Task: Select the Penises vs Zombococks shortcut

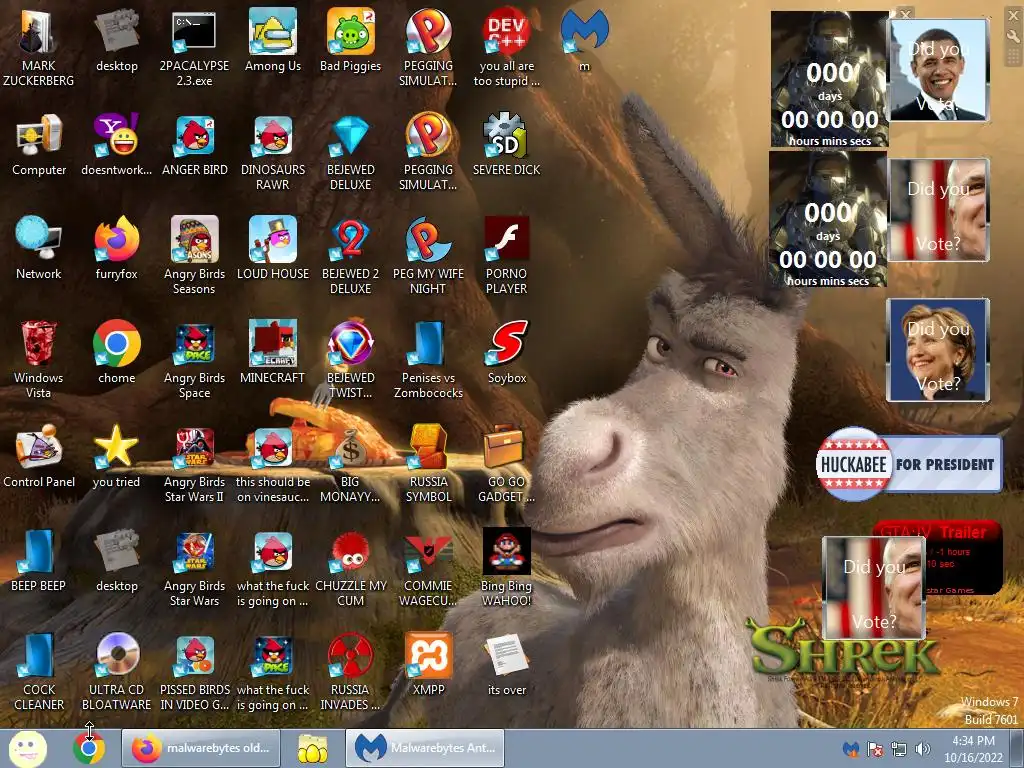Action: click(x=428, y=359)
